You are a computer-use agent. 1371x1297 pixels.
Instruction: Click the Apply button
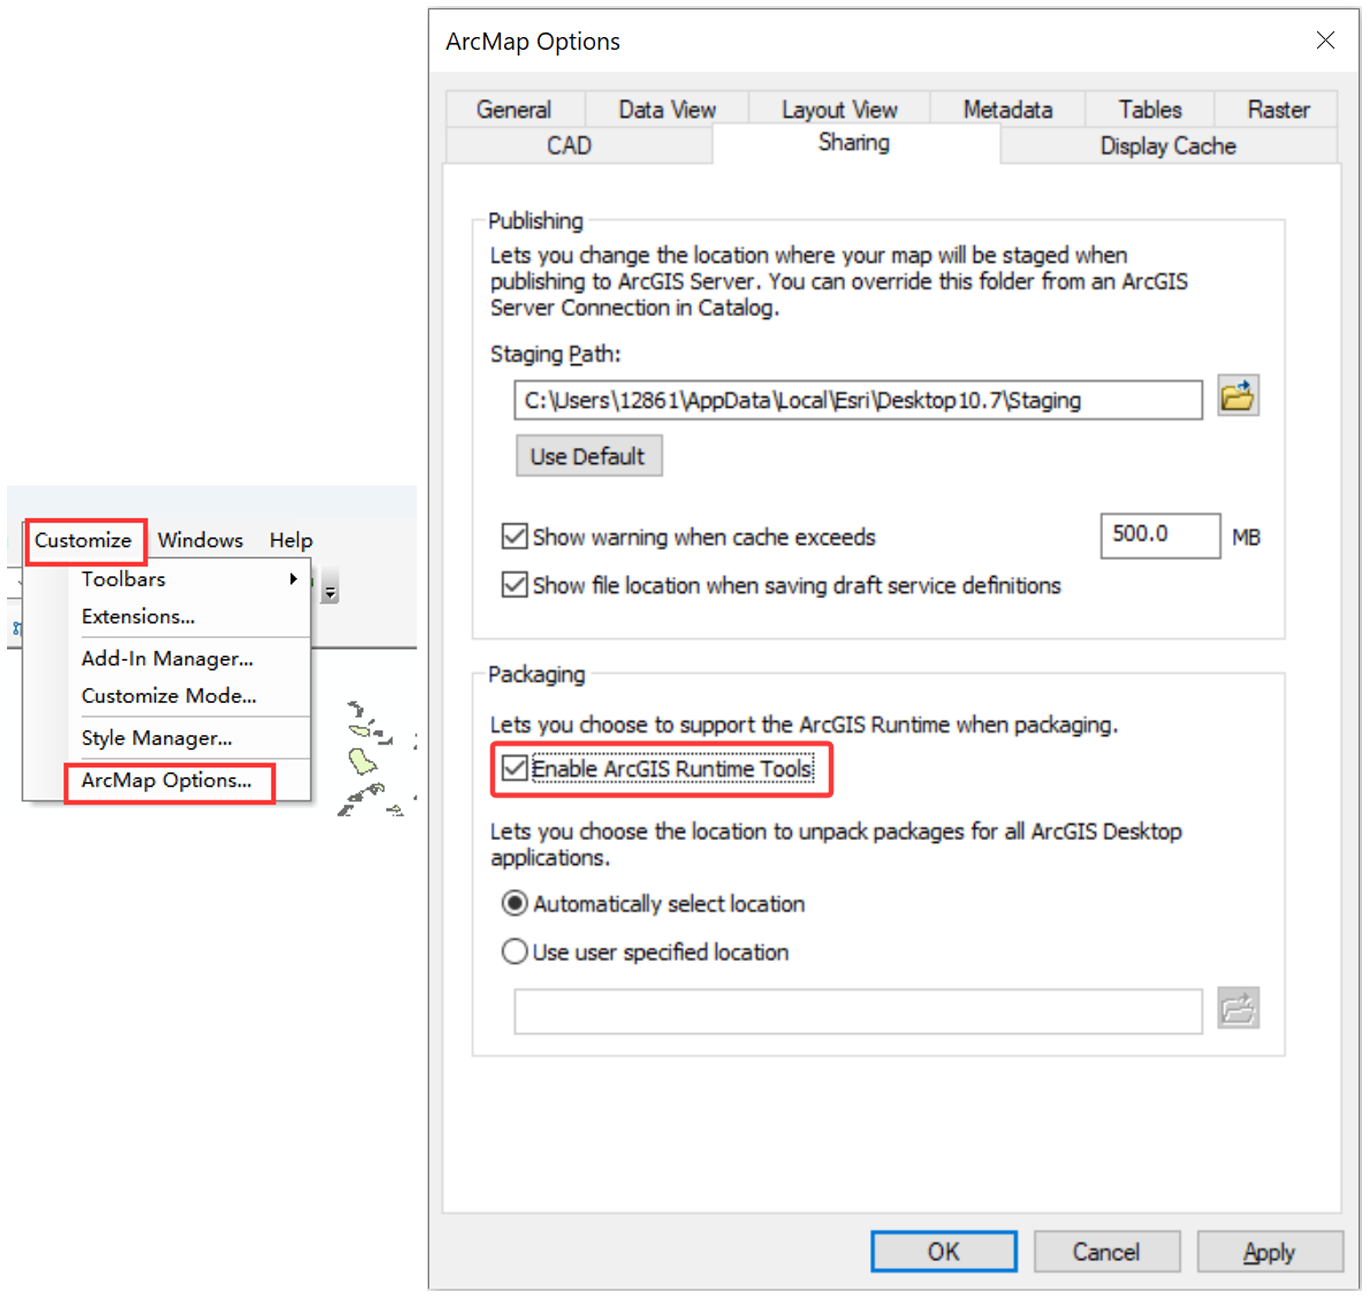point(1269,1252)
